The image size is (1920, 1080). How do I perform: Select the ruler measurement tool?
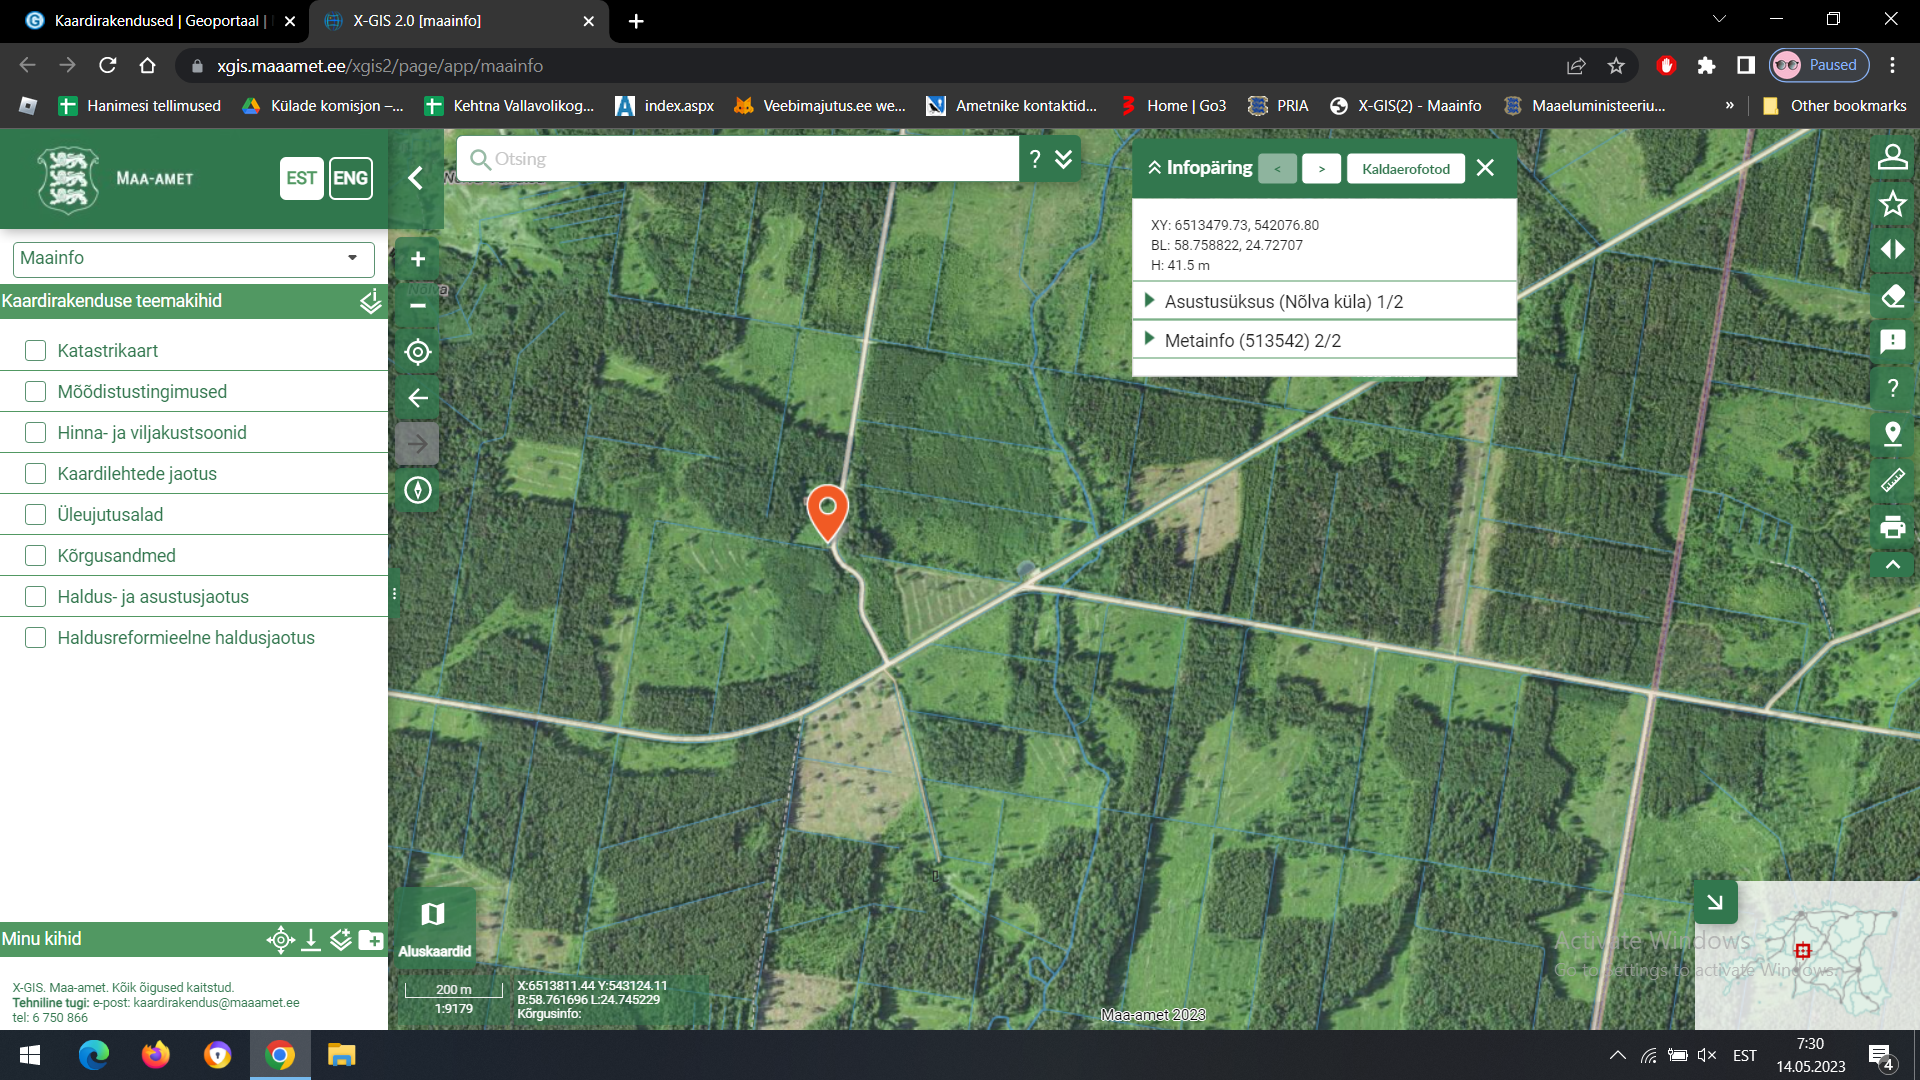tap(1892, 481)
